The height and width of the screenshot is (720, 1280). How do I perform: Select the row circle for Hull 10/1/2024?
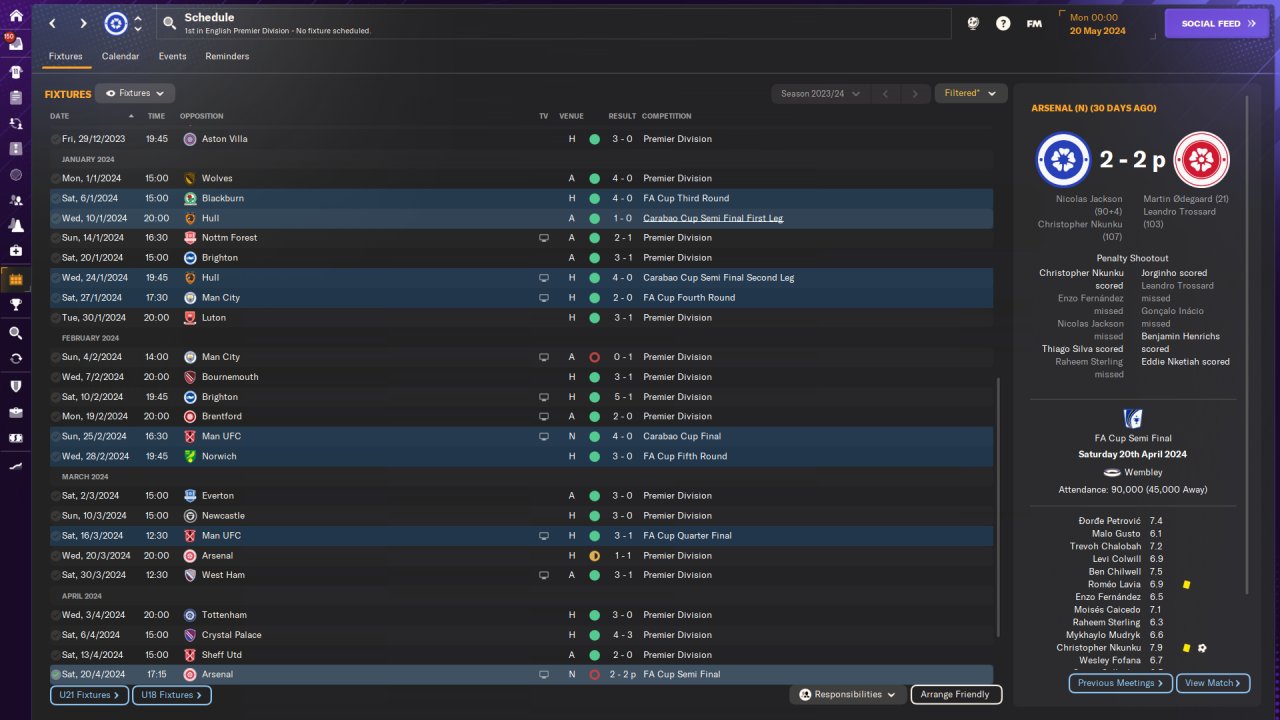click(56, 218)
